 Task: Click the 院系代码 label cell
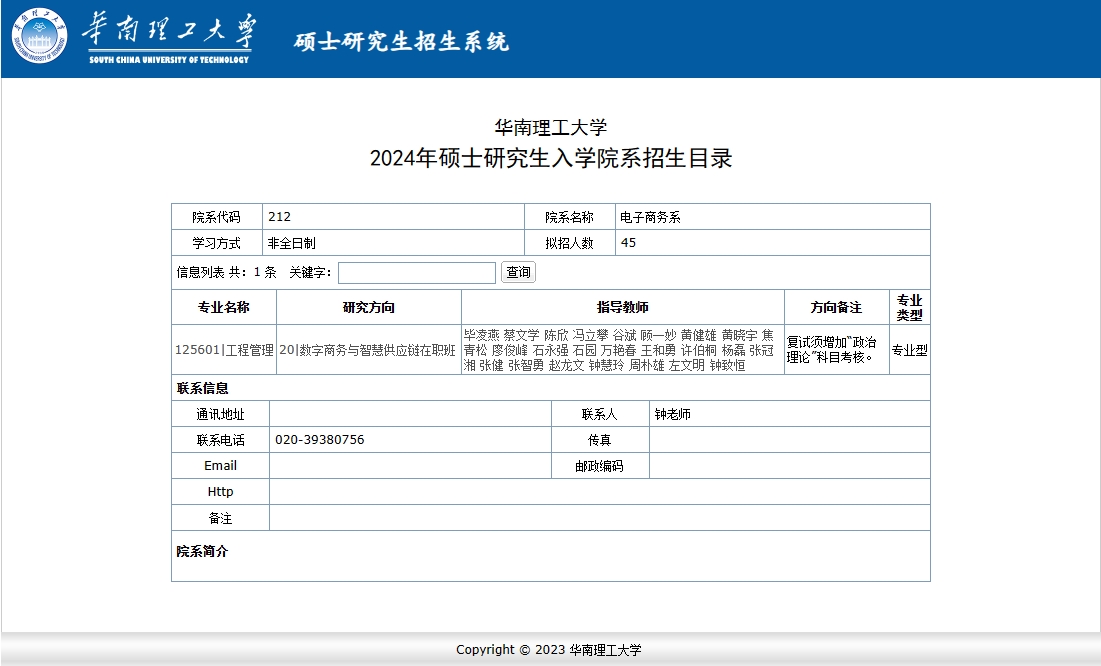tap(217, 217)
